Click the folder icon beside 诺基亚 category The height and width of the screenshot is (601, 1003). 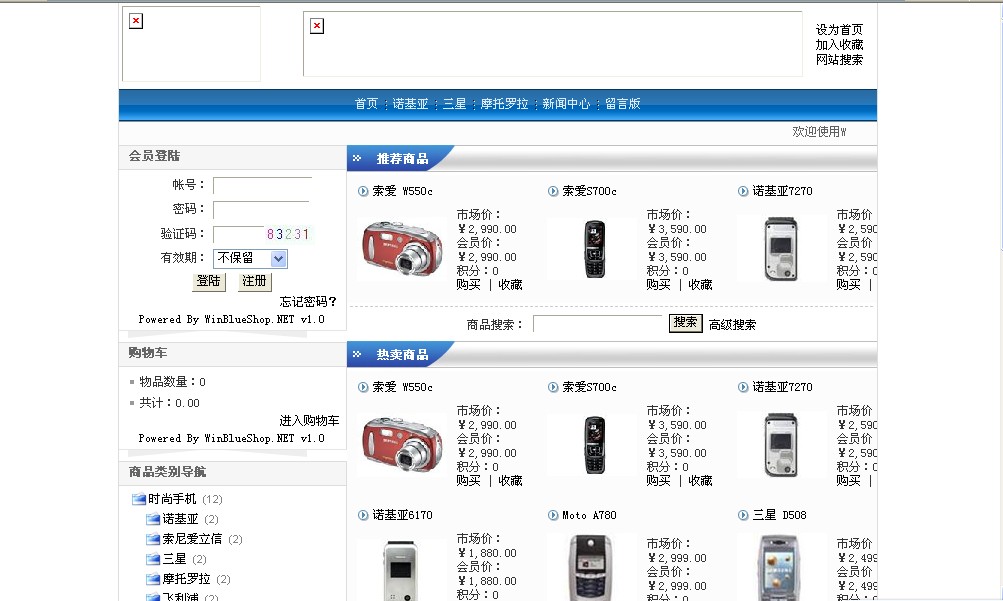click(153, 519)
